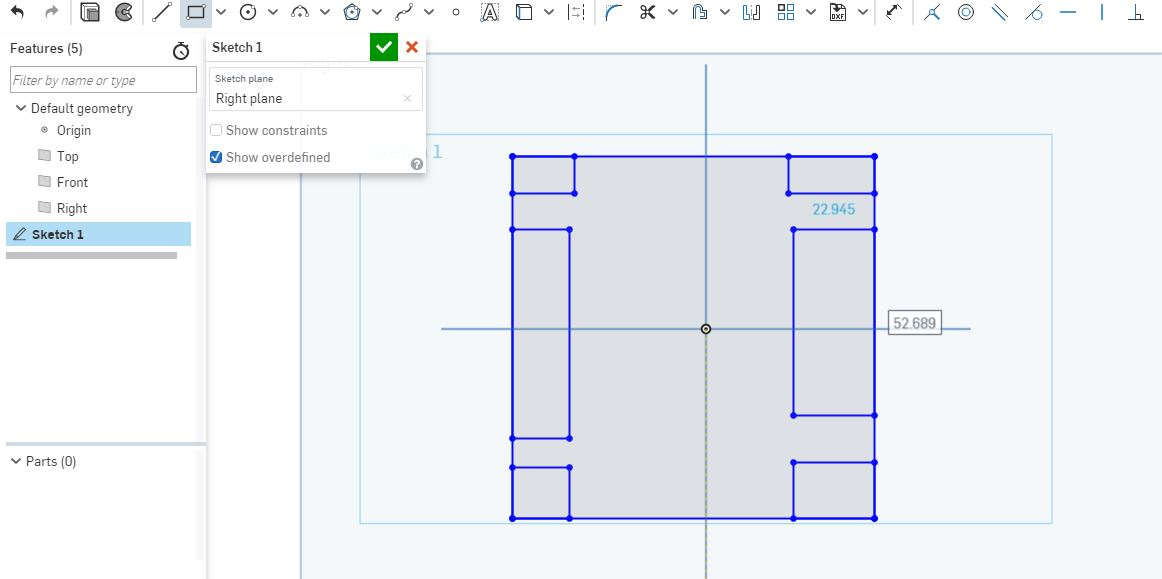
Task: Click the Features (5) header
Action: (x=46, y=49)
